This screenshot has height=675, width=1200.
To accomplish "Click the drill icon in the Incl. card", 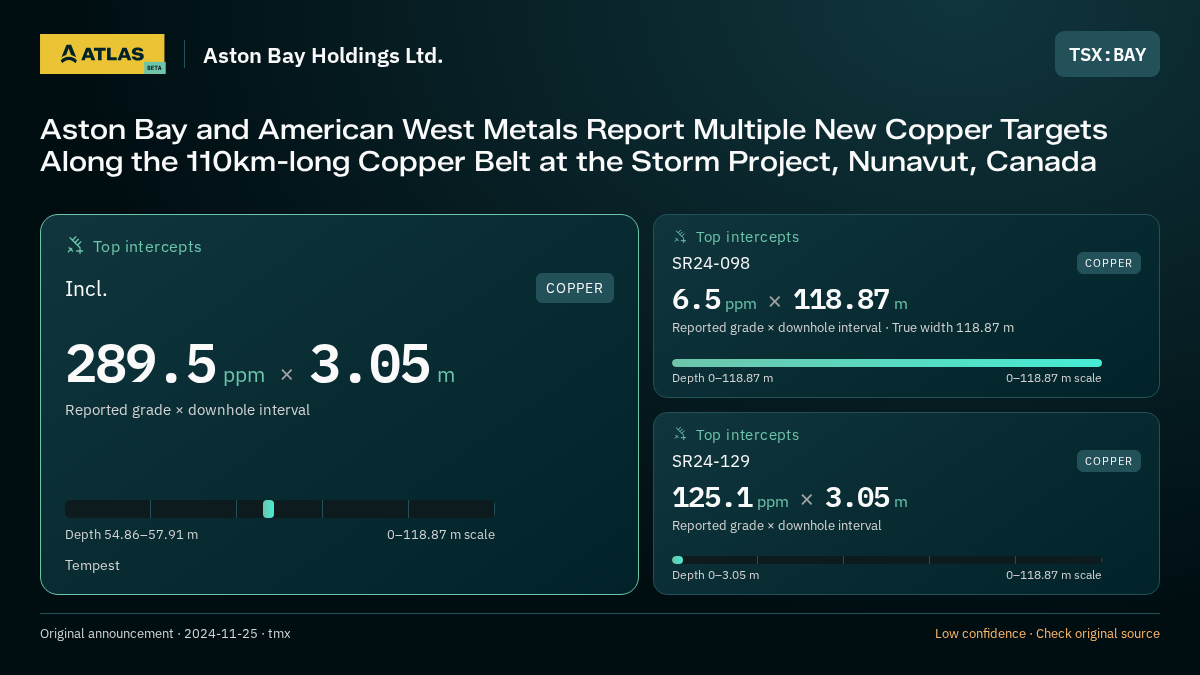I will (x=75, y=245).
